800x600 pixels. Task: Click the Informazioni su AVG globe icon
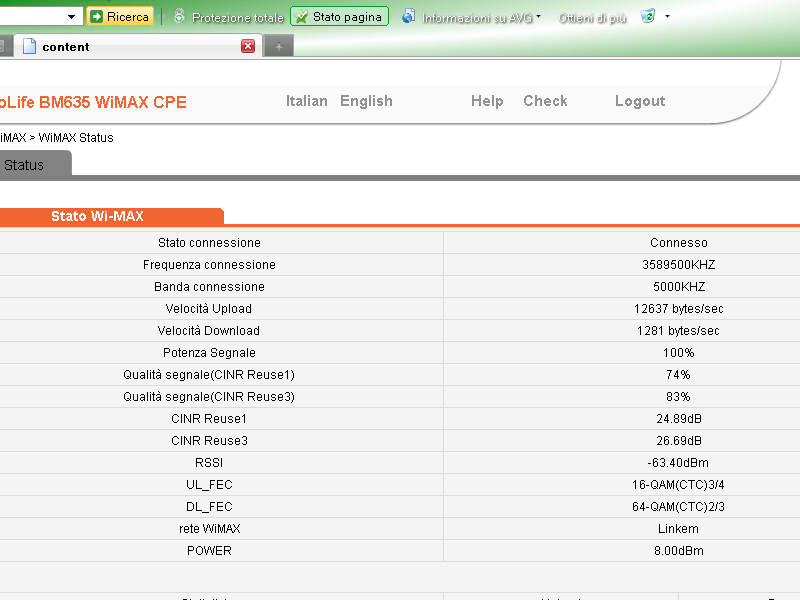(408, 16)
